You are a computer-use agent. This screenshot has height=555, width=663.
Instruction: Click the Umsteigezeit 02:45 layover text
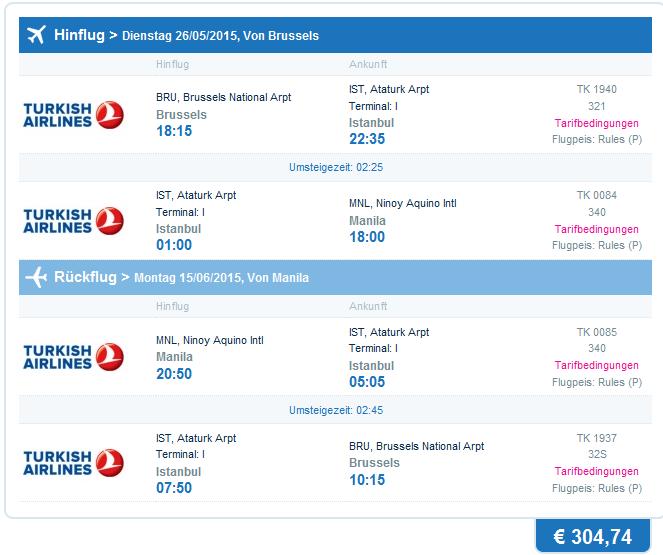coord(336,410)
